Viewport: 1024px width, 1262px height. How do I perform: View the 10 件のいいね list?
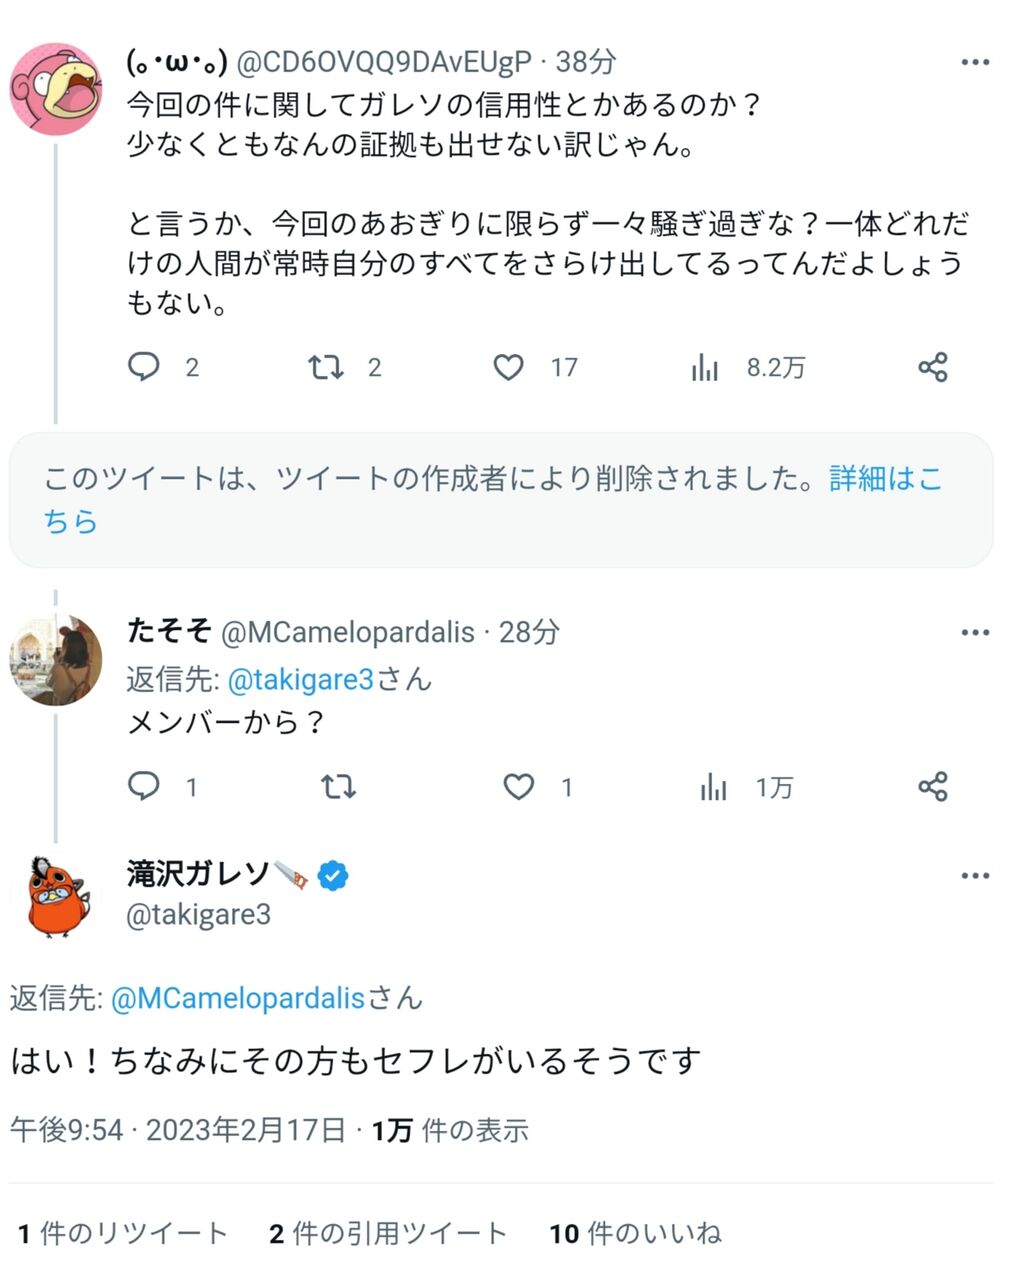coord(635,1234)
